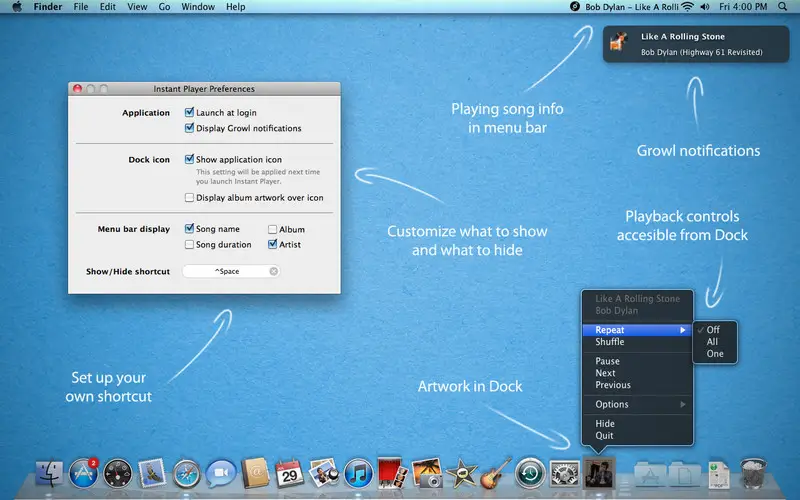The image size is (800, 500).
Task: Choose Quit in the Dock menu
Action: 637,436
